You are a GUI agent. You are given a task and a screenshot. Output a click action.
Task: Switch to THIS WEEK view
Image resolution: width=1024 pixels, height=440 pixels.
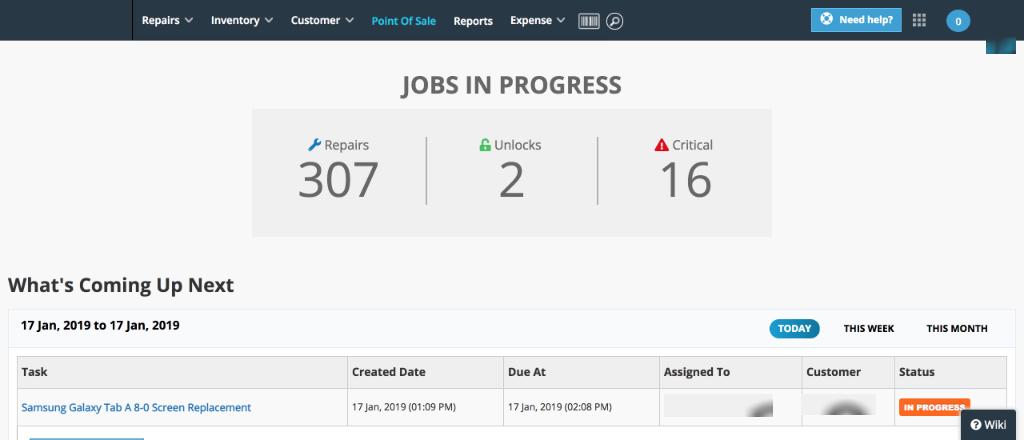tap(869, 328)
